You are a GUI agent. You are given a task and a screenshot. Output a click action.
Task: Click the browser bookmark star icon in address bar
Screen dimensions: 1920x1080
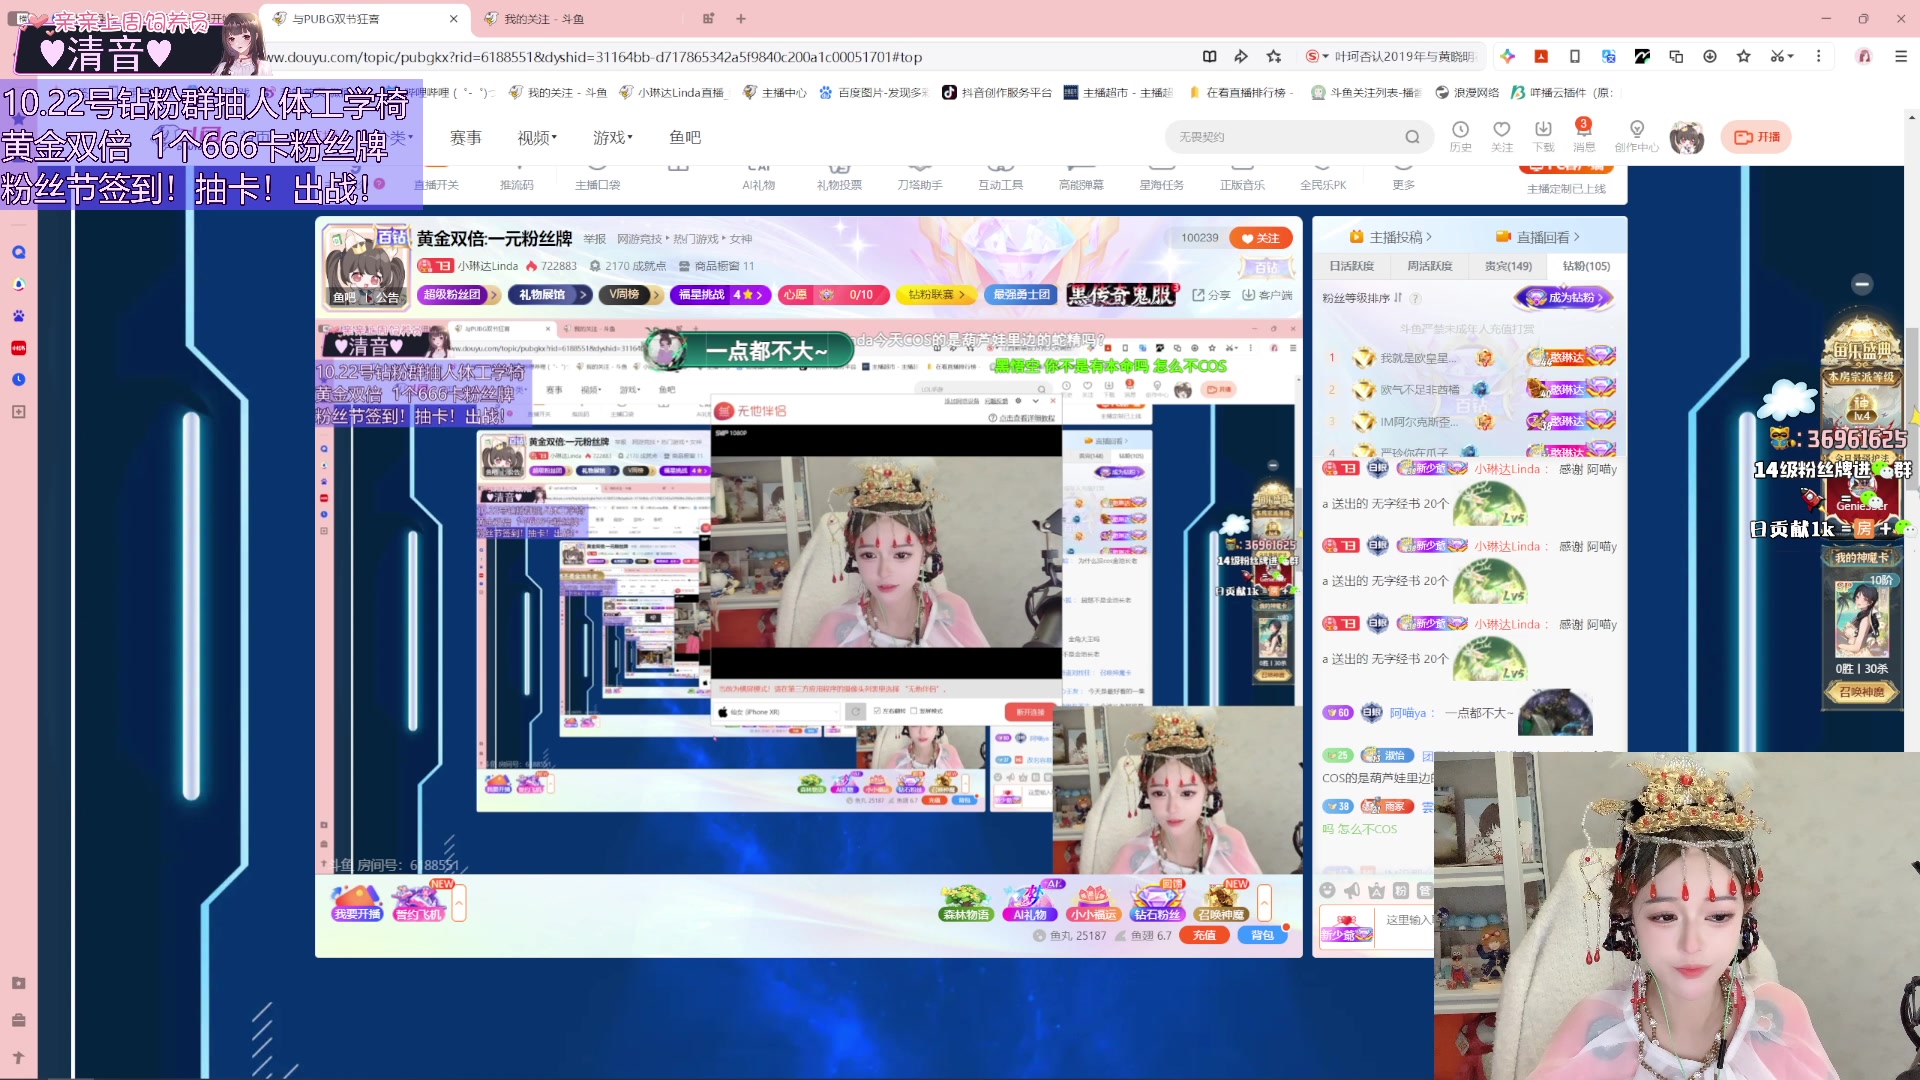click(x=1274, y=57)
